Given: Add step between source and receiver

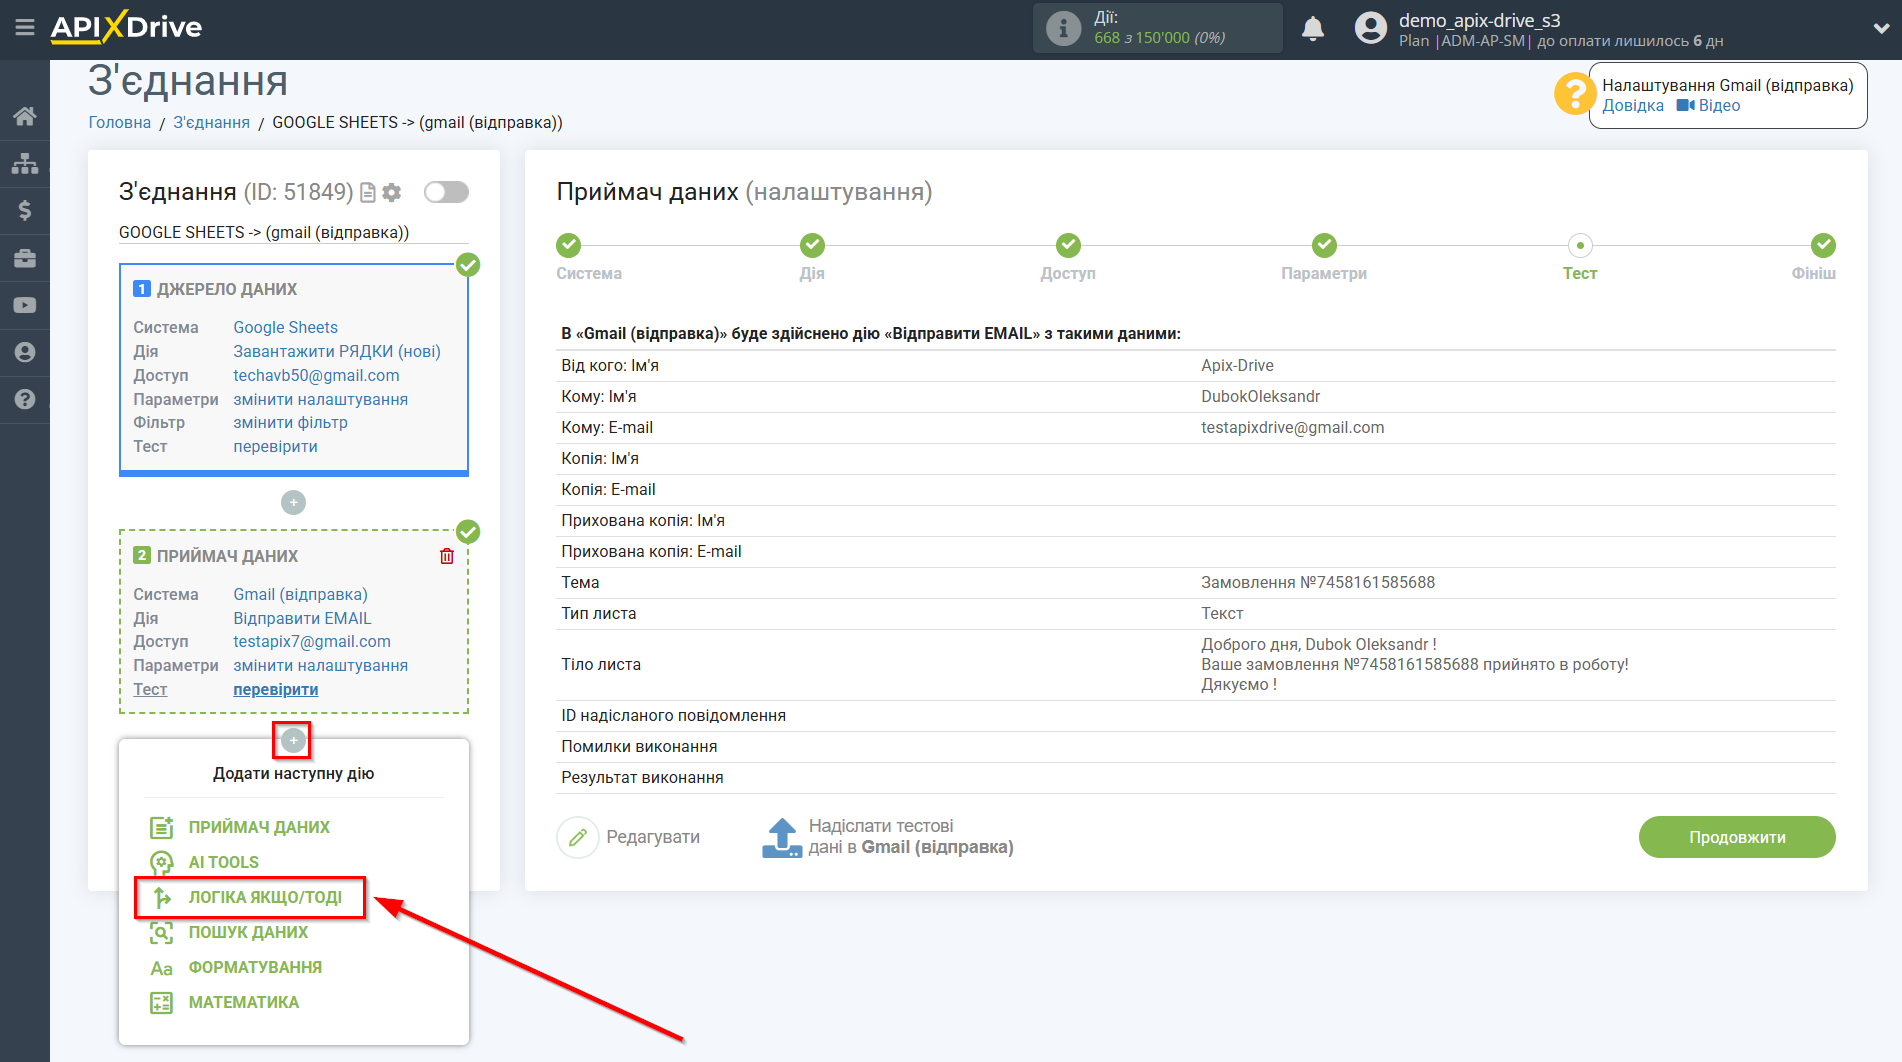Looking at the screenshot, I should (293, 502).
